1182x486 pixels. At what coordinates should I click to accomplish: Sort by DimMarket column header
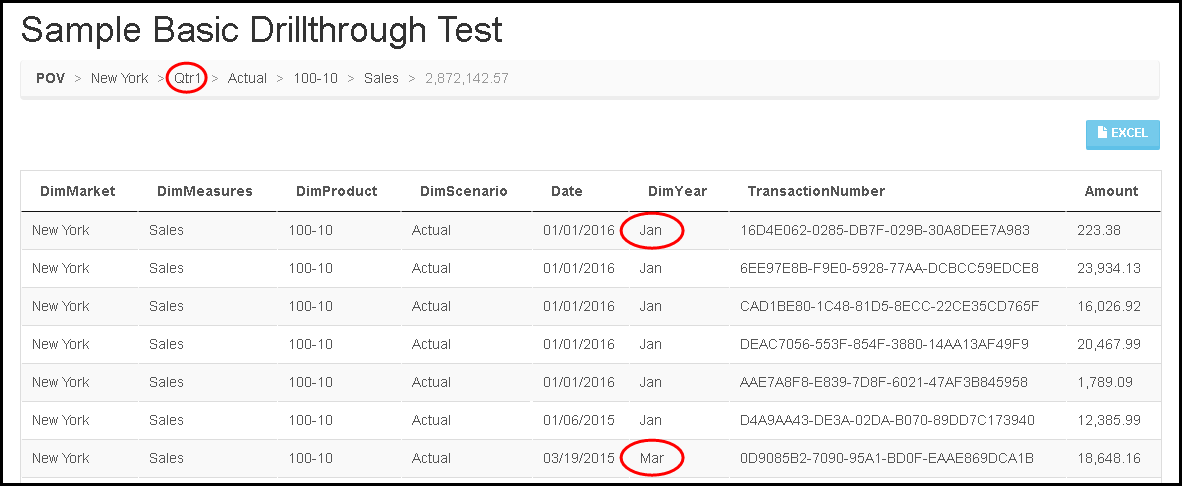click(x=78, y=191)
